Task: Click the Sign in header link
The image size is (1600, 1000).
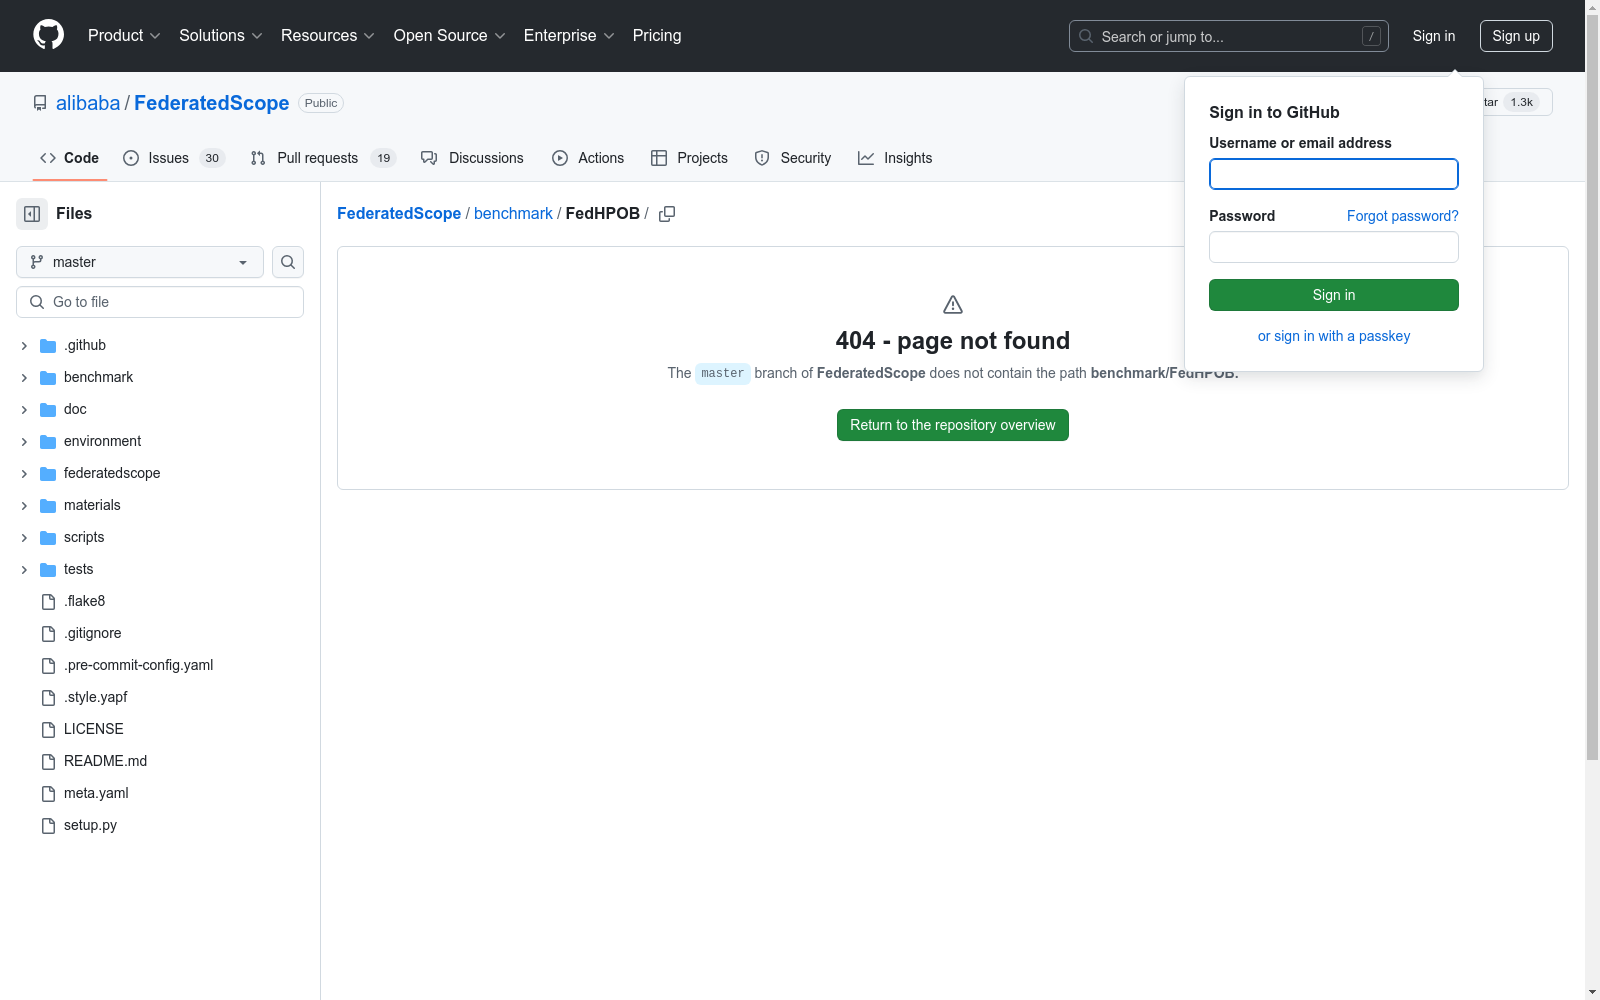Action: point(1434,36)
